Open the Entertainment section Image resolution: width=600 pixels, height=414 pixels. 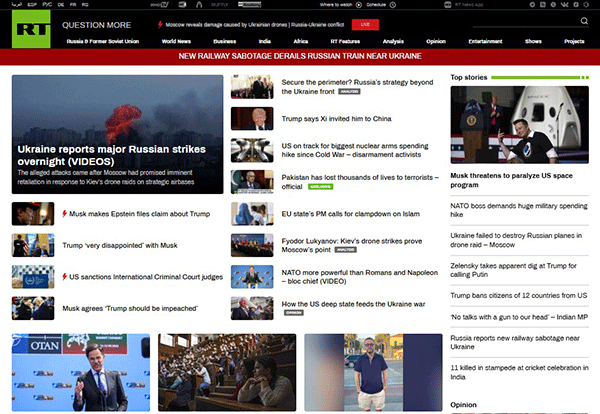pos(485,41)
